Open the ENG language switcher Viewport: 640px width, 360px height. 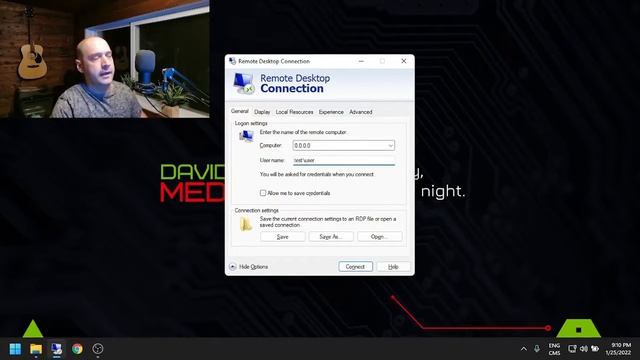click(x=554, y=349)
